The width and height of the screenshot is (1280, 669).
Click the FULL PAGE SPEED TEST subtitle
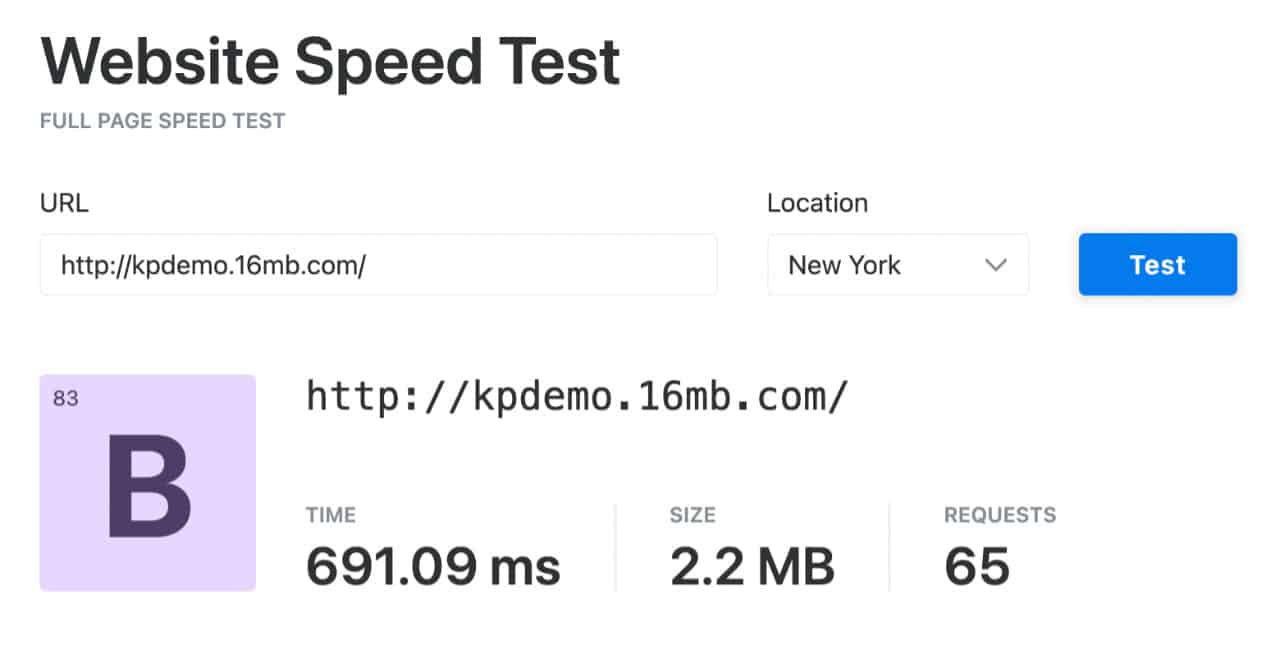click(162, 121)
